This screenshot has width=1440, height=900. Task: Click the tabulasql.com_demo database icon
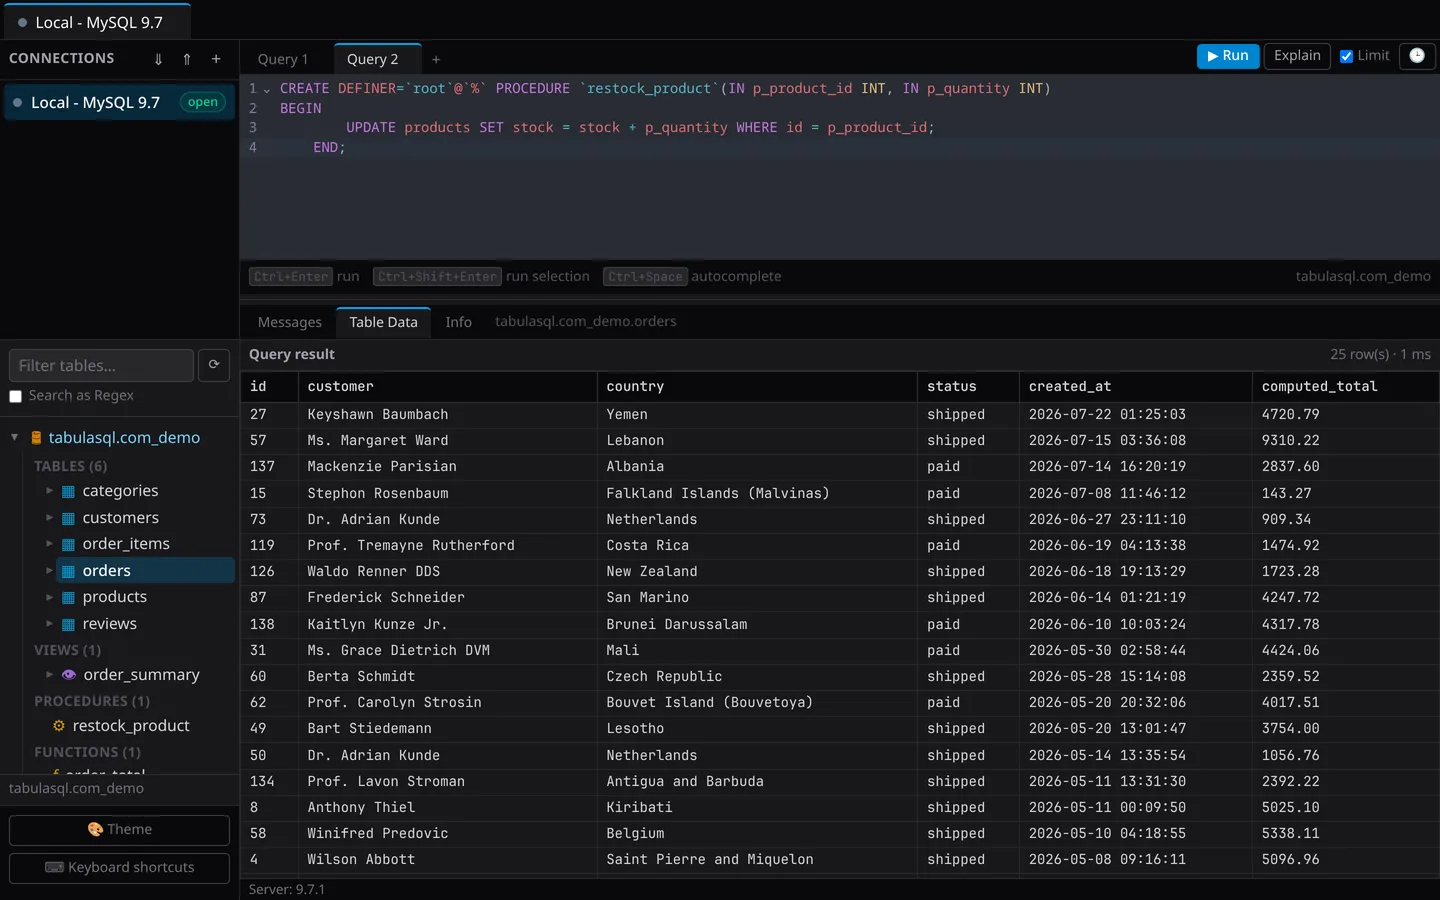(x=36, y=438)
